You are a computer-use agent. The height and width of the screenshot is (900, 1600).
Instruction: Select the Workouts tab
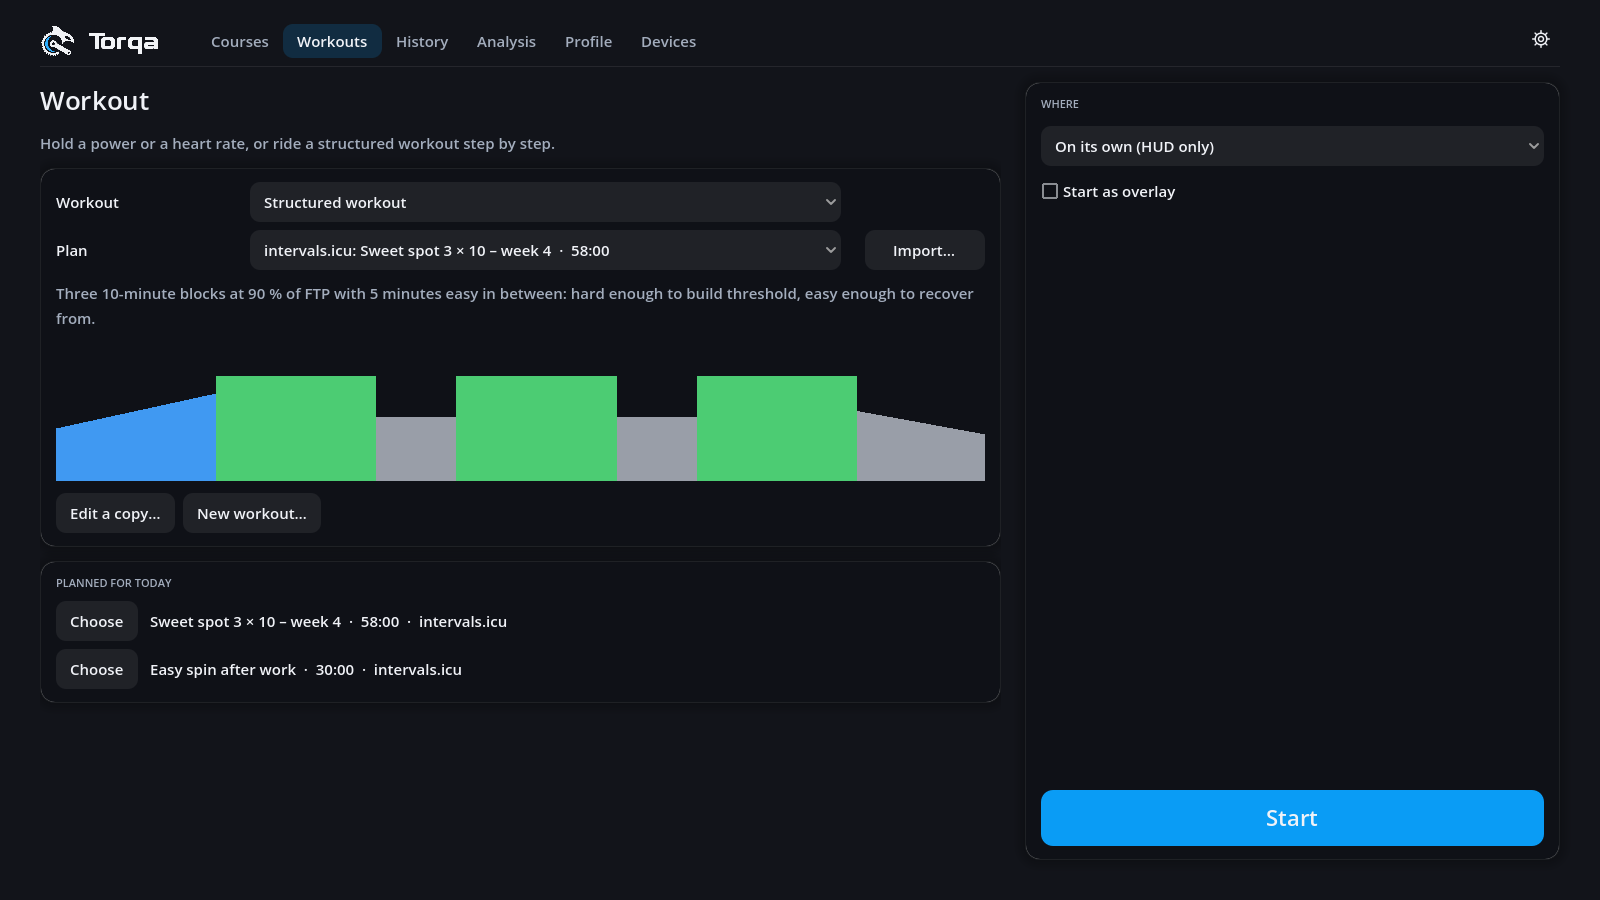click(332, 41)
